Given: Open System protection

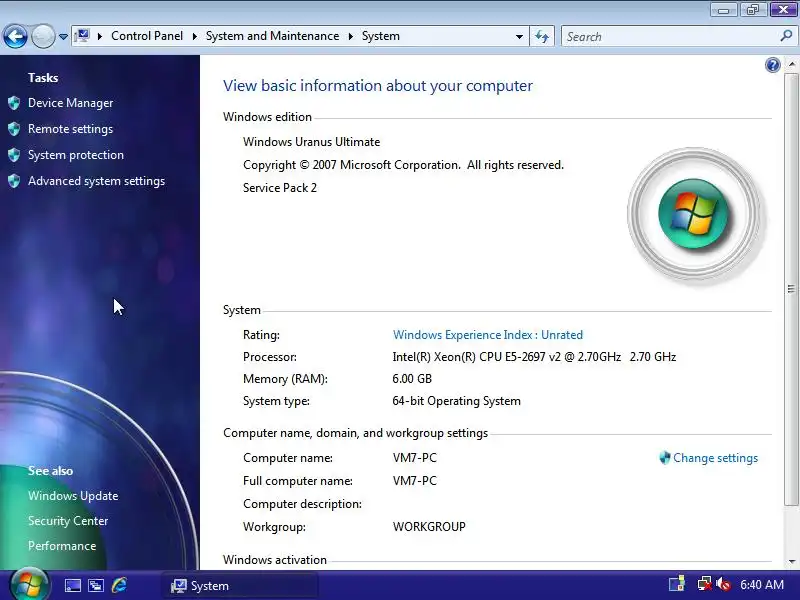Looking at the screenshot, I should pos(76,155).
